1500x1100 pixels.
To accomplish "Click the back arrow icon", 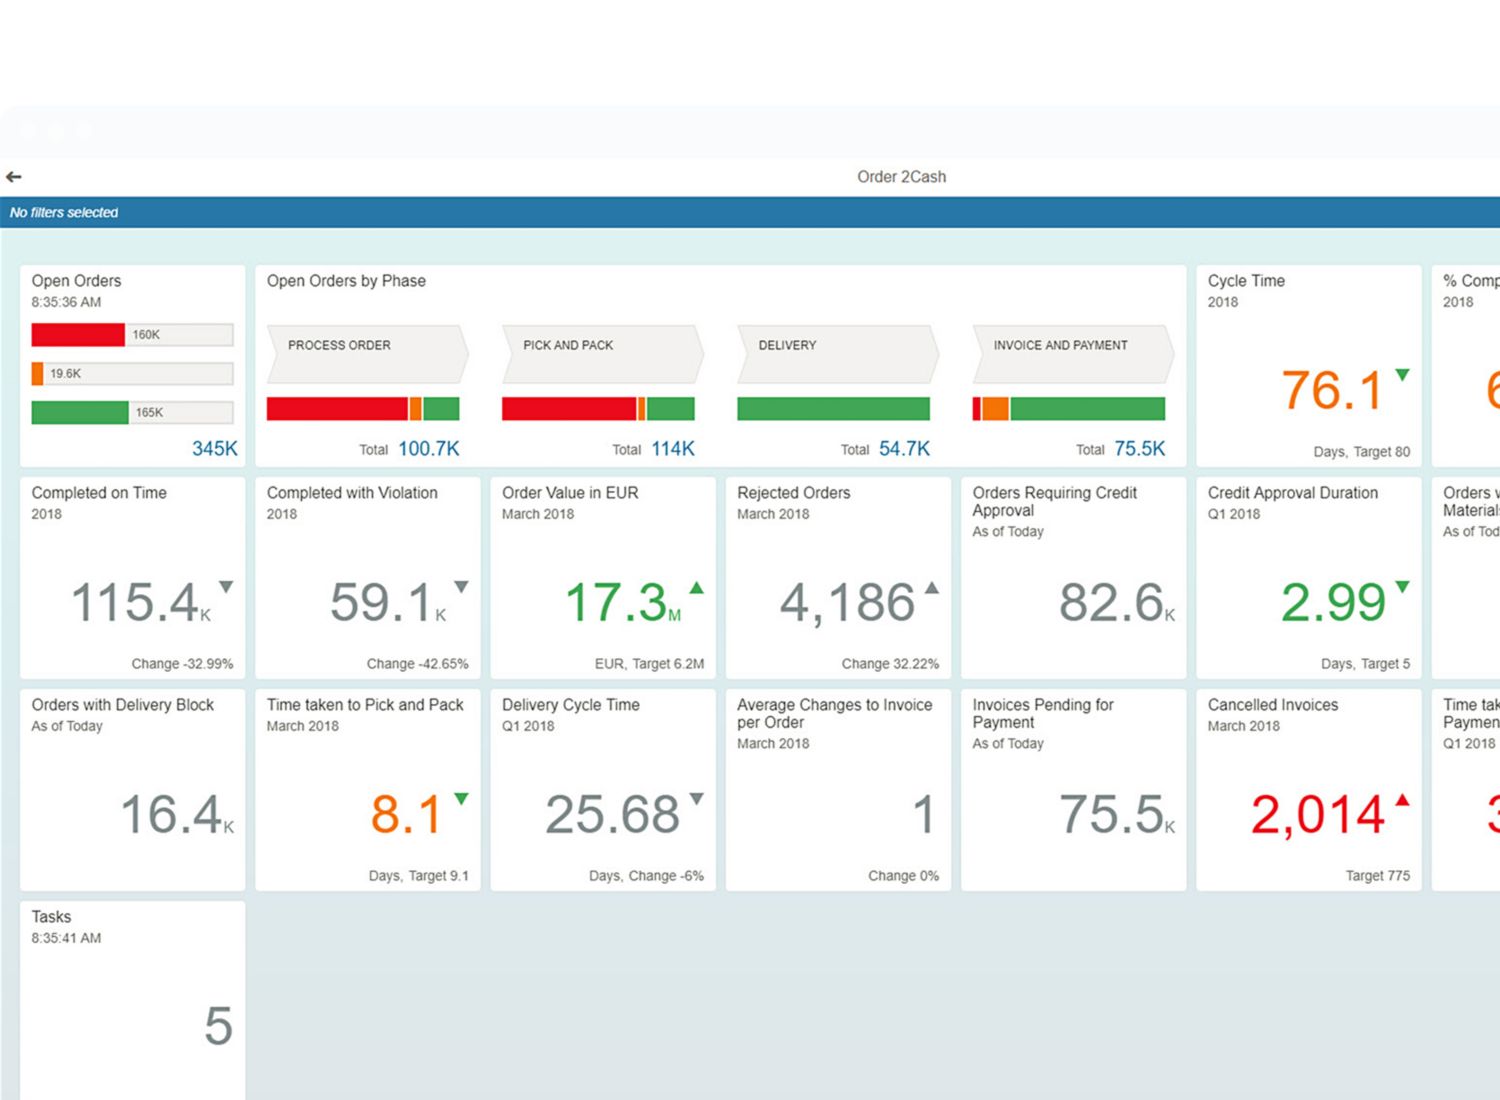I will pyautogui.click(x=14, y=177).
